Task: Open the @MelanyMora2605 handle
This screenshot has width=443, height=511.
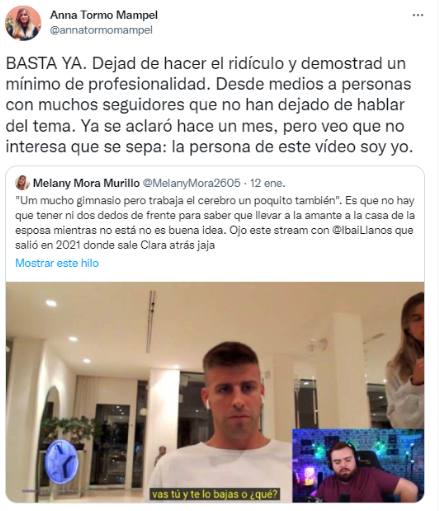Action: click(x=191, y=183)
